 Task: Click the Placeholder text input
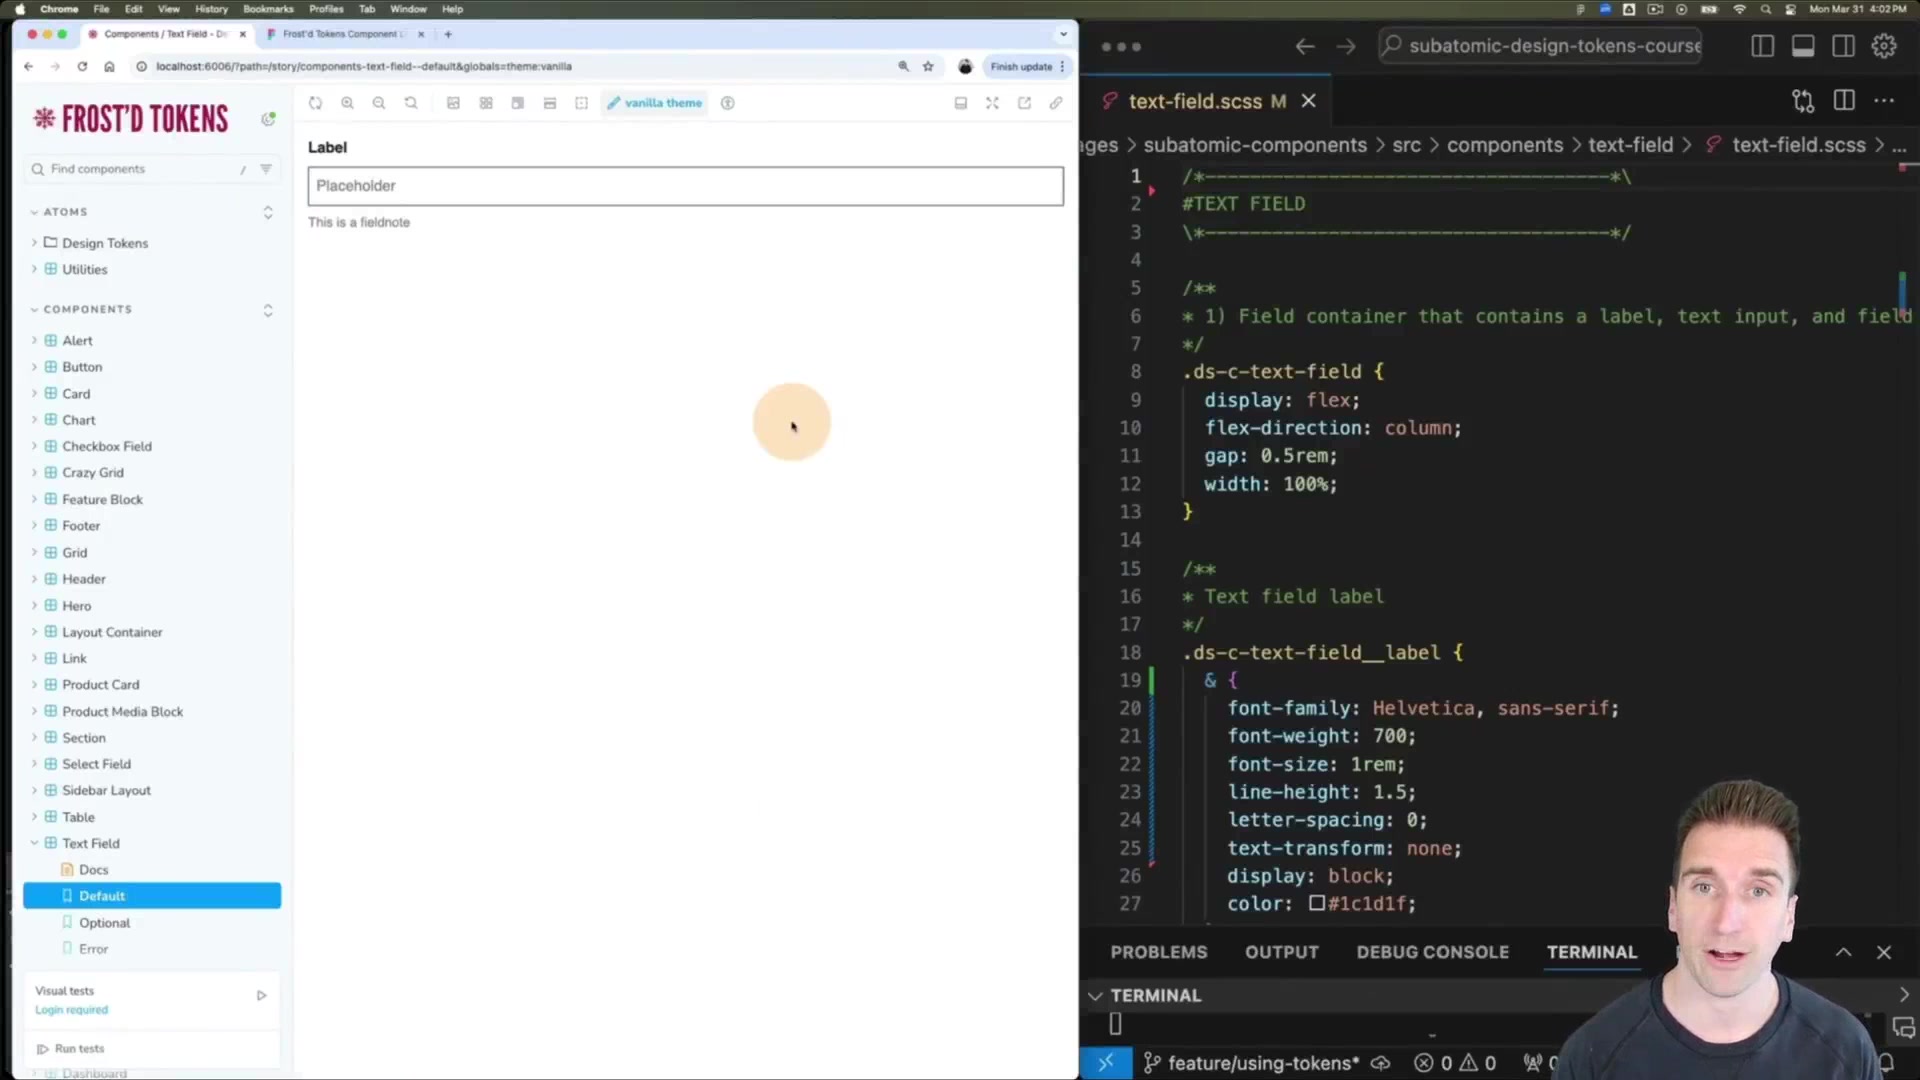(x=686, y=186)
